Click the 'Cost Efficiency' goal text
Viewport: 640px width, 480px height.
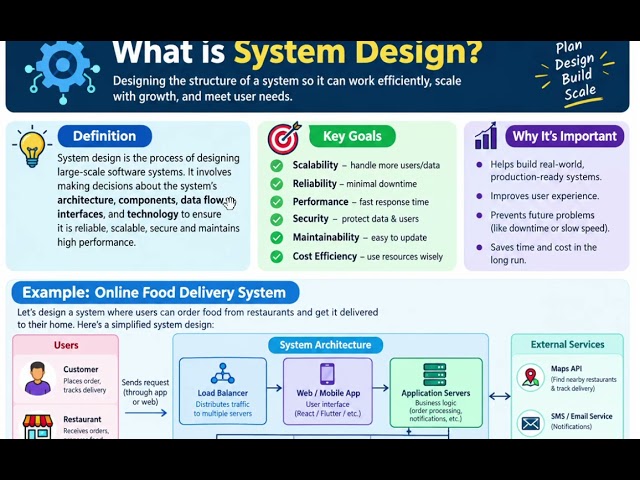pyautogui.click(x=324, y=256)
